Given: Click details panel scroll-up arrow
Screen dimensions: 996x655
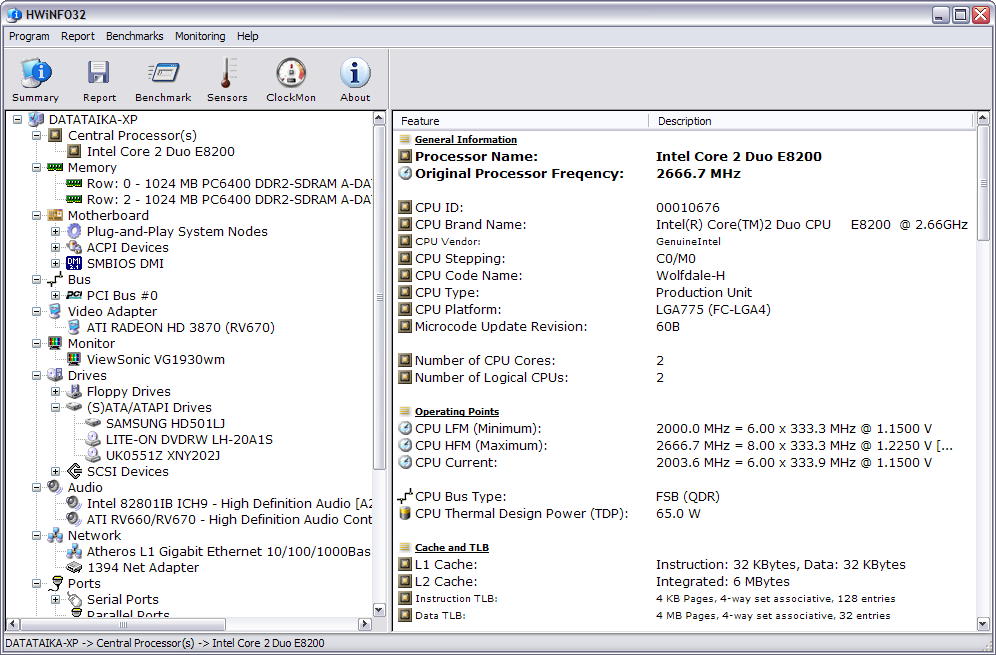Looking at the screenshot, I should (x=983, y=118).
